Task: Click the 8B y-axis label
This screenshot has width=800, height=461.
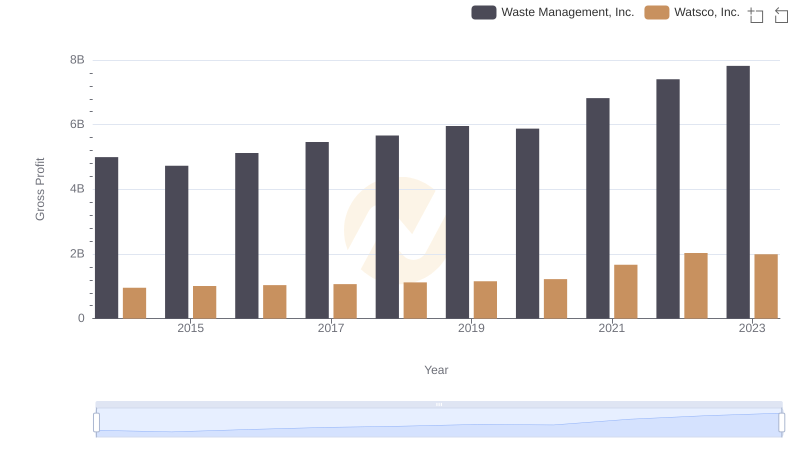Action: pyautogui.click(x=77, y=60)
